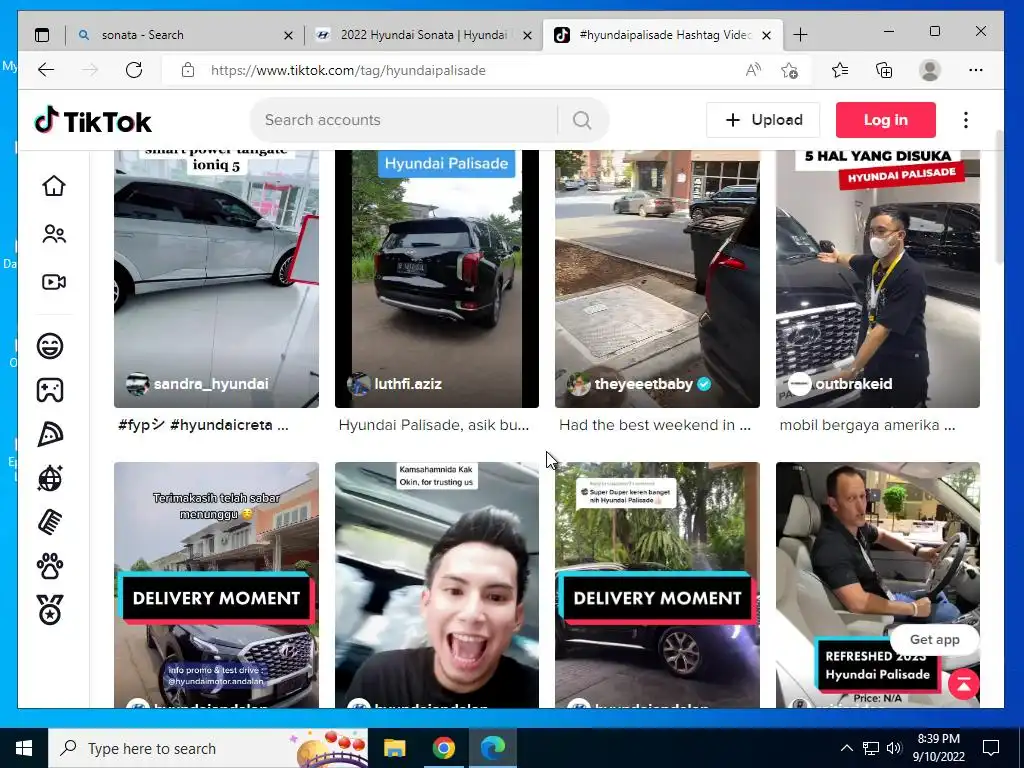The width and height of the screenshot is (1024, 768).
Task: Click the Read aloud icon in address bar
Action: click(x=753, y=70)
